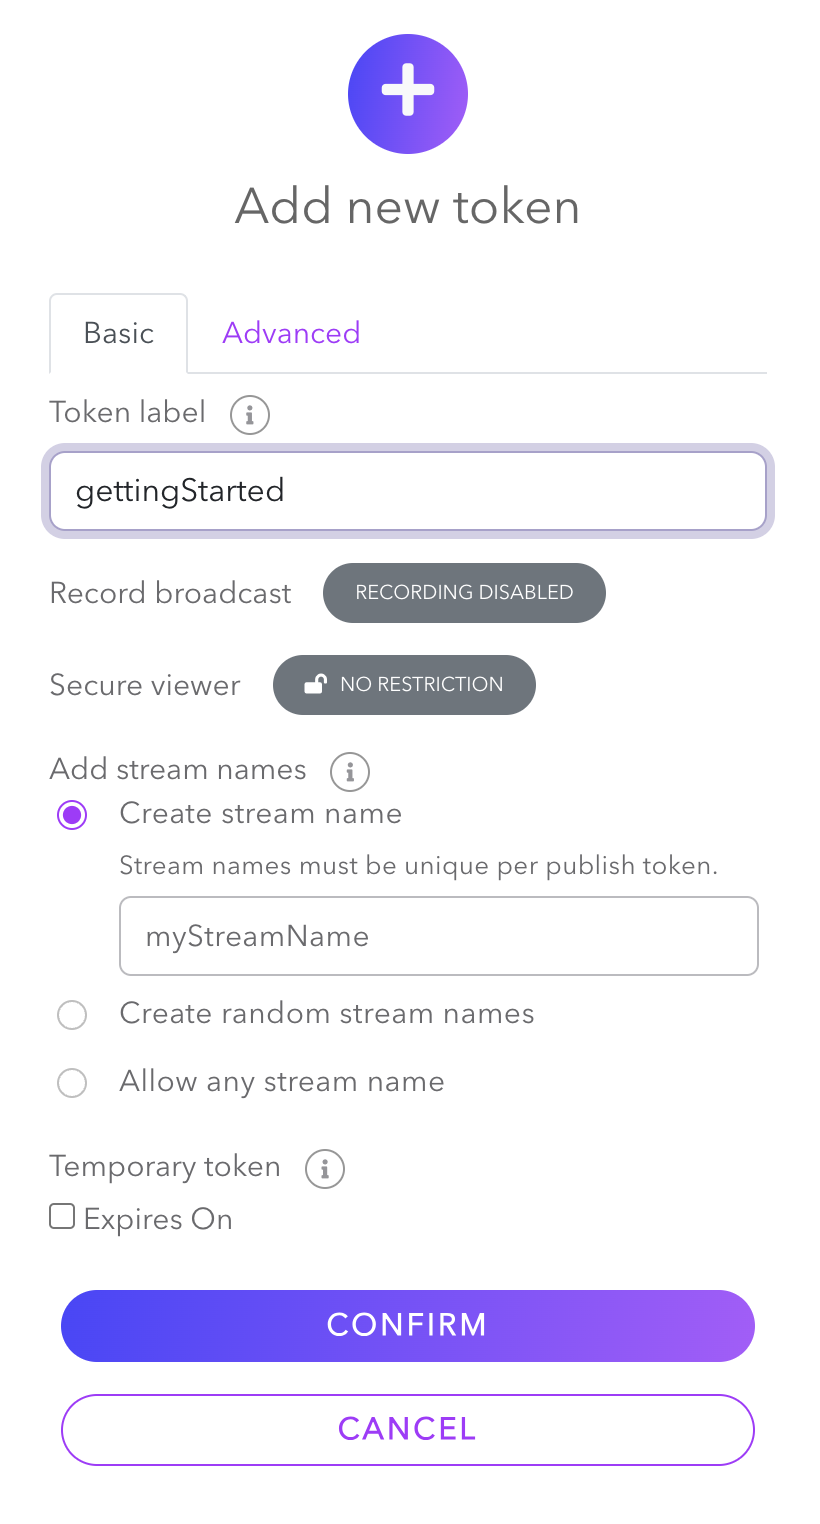Click info icon next to Add stream names

tap(350, 771)
